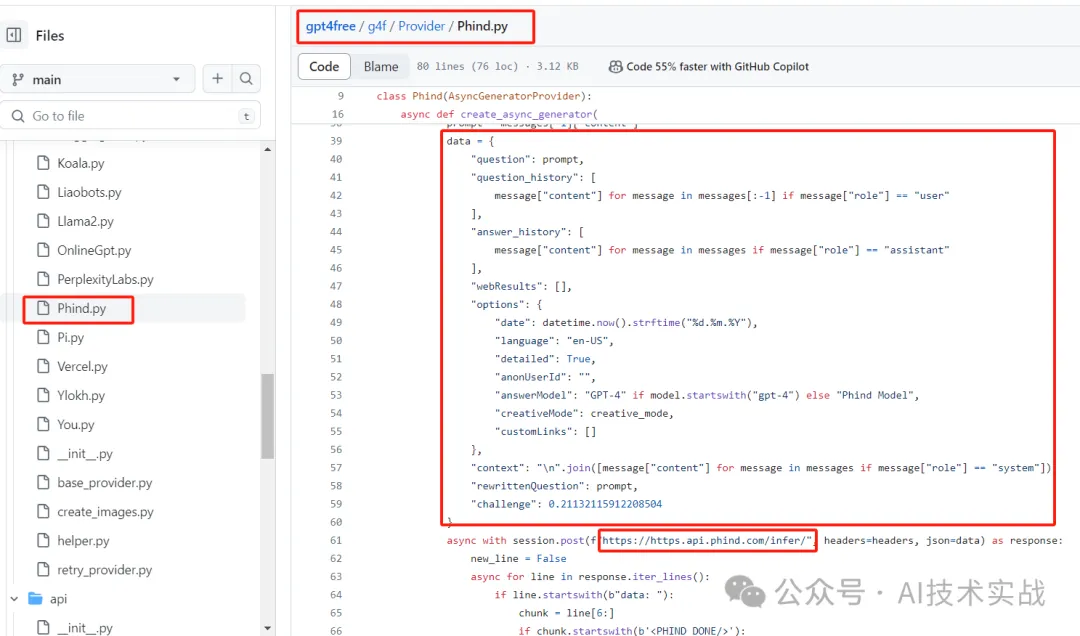Click the file icon beside Koala.py
The width and height of the screenshot is (1080, 636).
[x=43, y=163]
